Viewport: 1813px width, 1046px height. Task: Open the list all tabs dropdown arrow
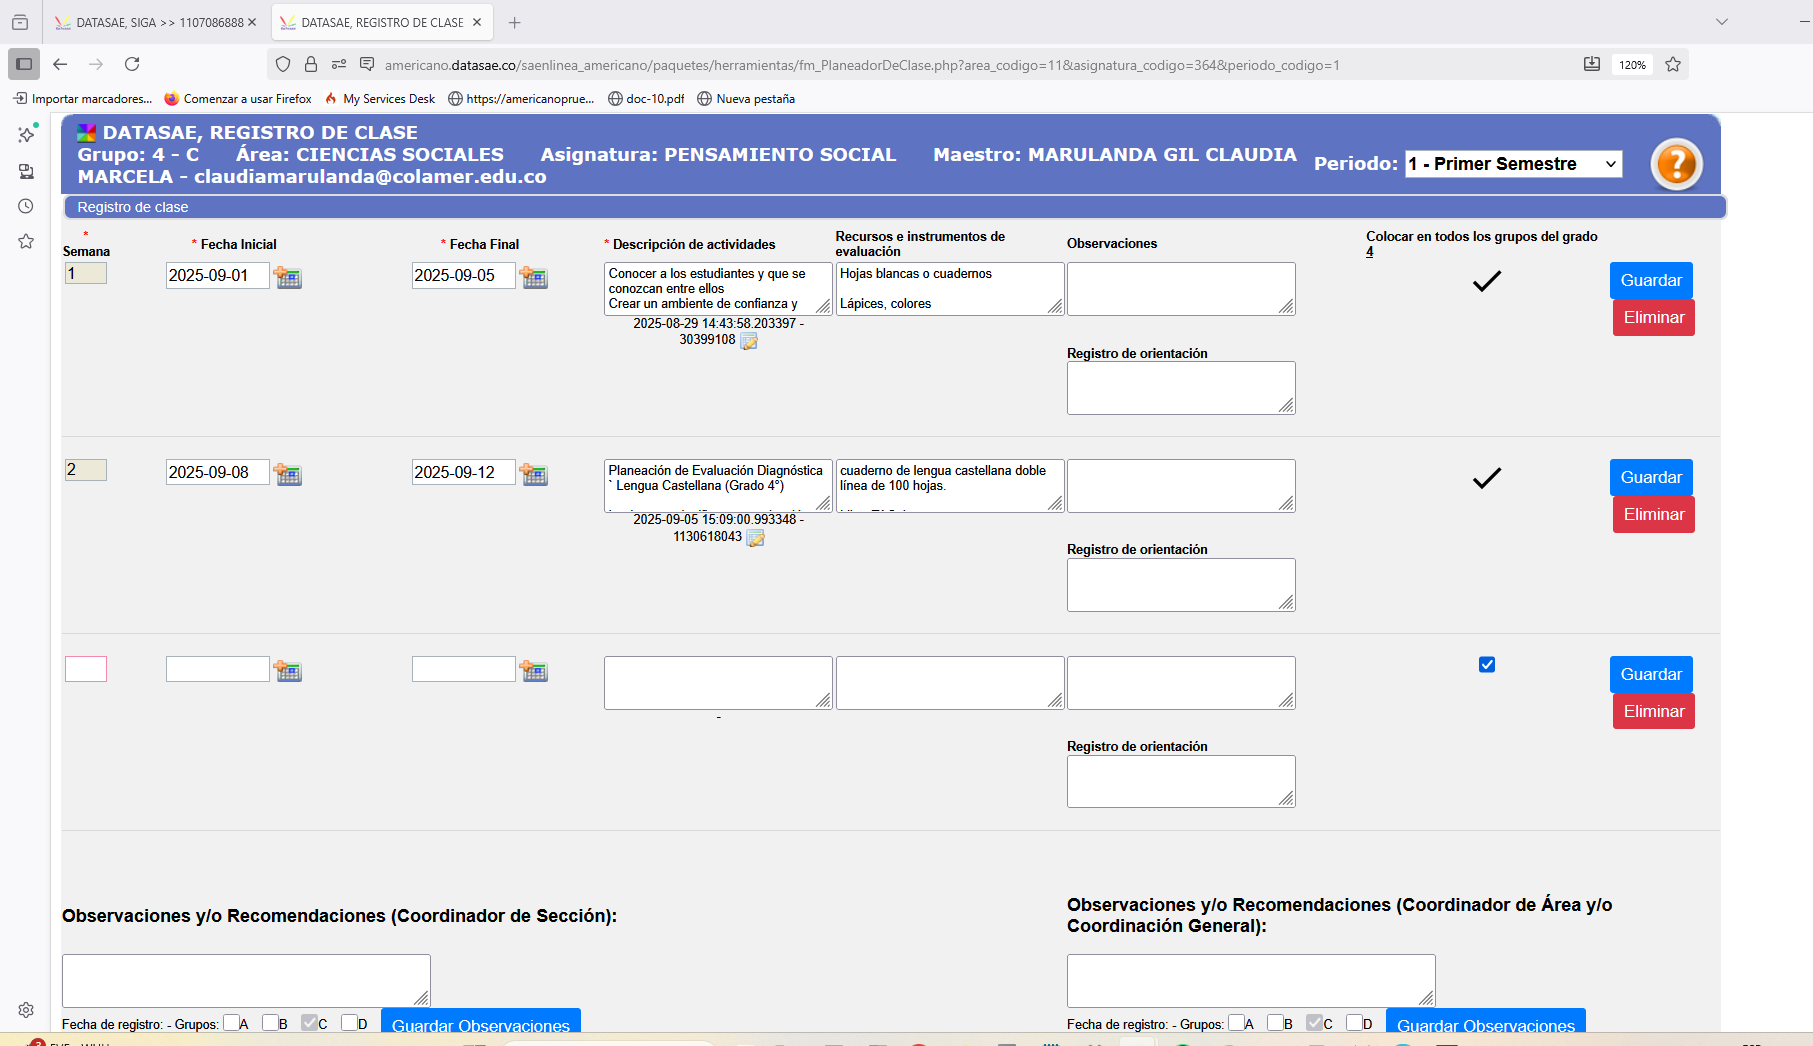(1722, 22)
